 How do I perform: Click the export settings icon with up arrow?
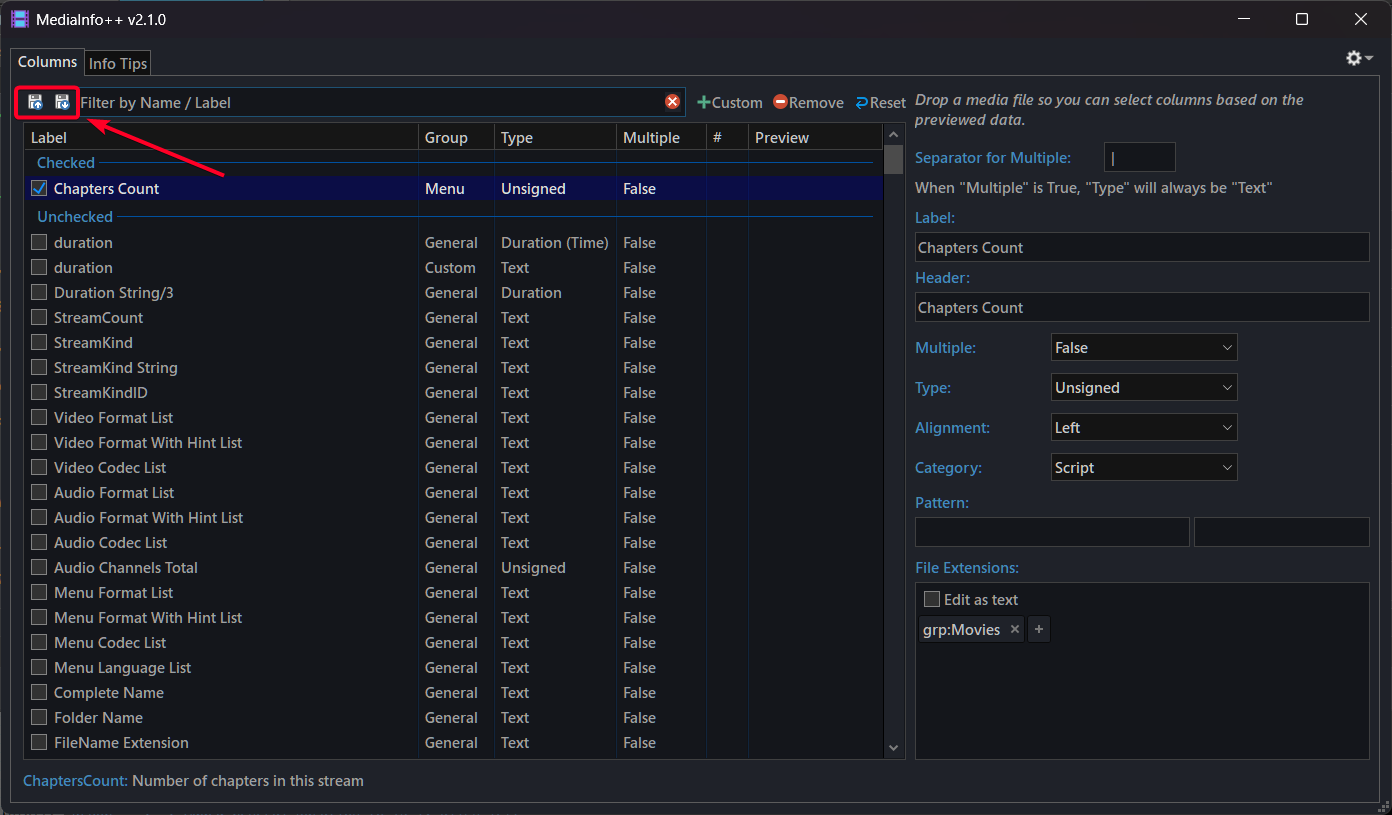35,102
